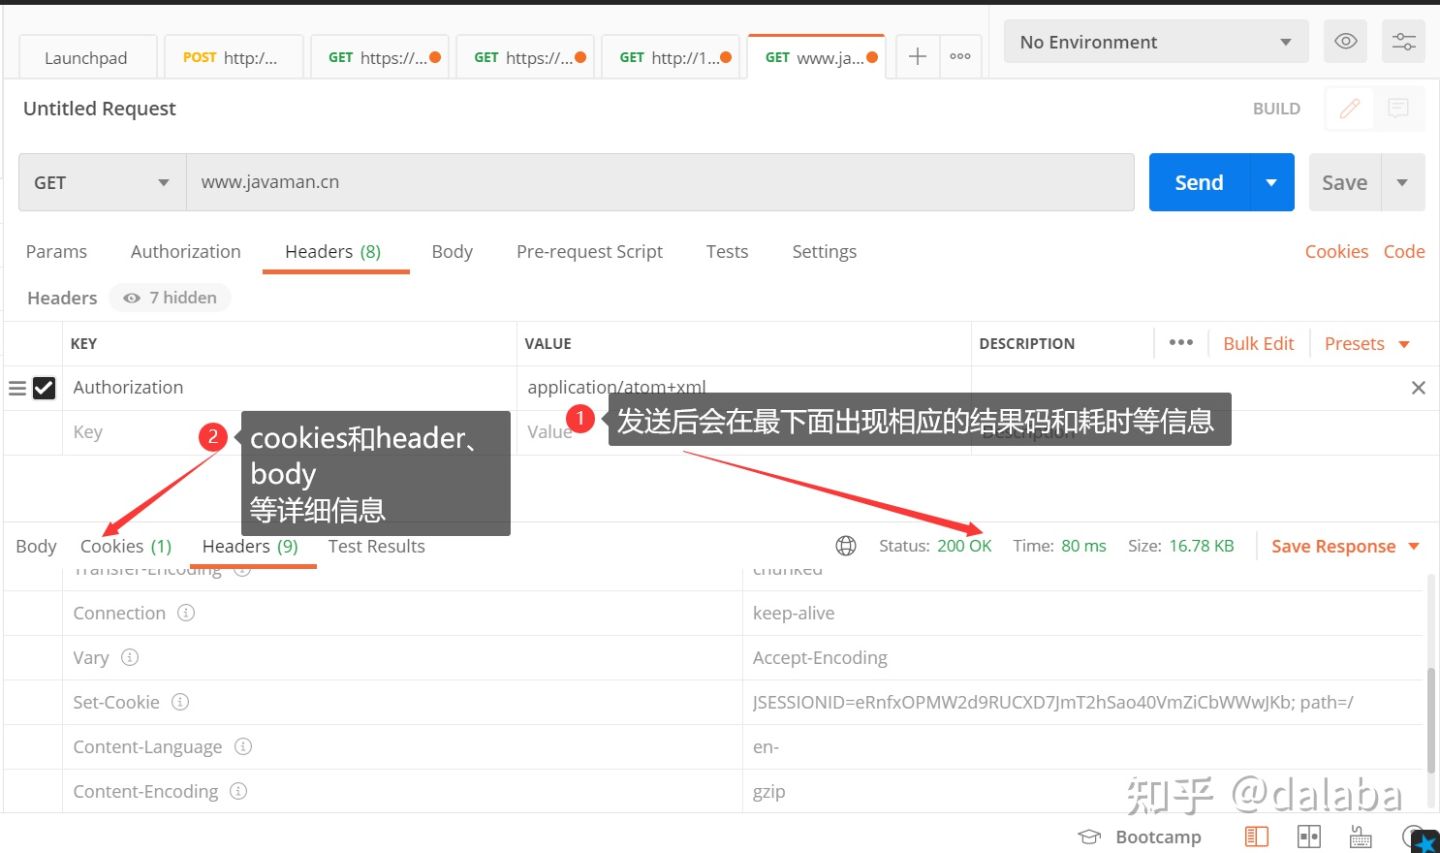Open the comments icon near BUILD
Image resolution: width=1440 pixels, height=853 pixels.
[1398, 108]
